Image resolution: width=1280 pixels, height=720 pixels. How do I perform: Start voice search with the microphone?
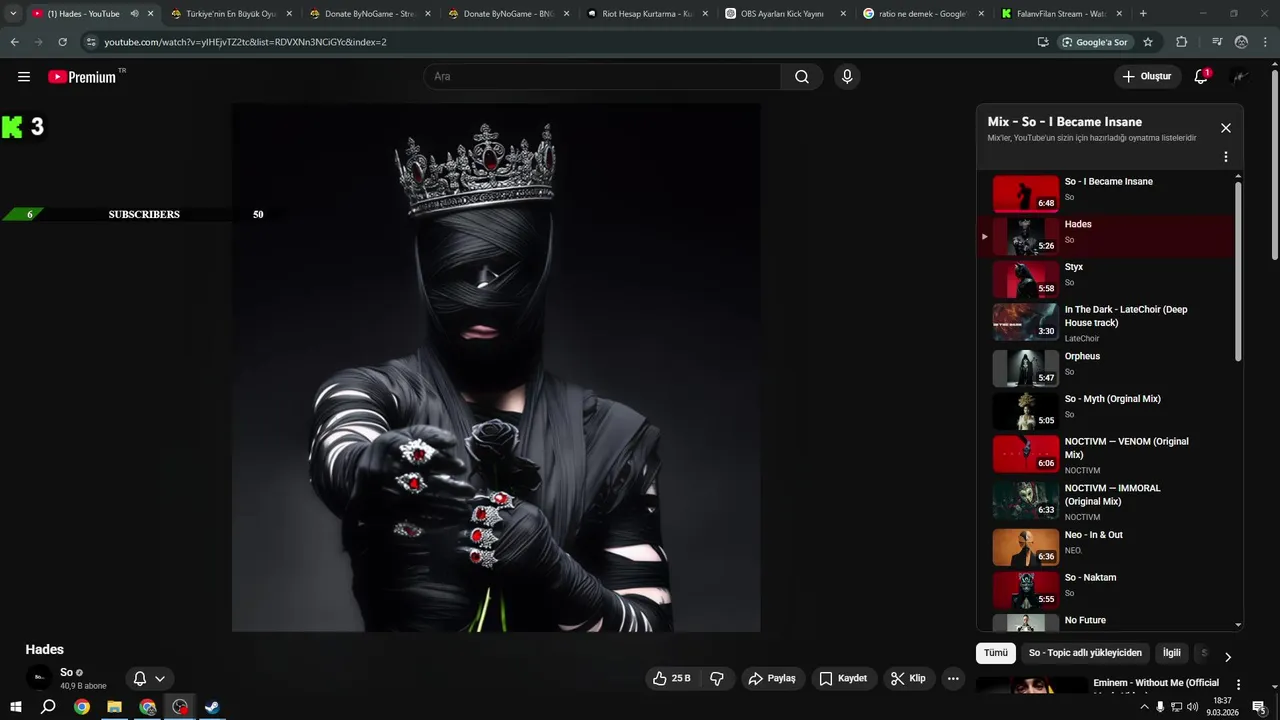click(x=847, y=77)
